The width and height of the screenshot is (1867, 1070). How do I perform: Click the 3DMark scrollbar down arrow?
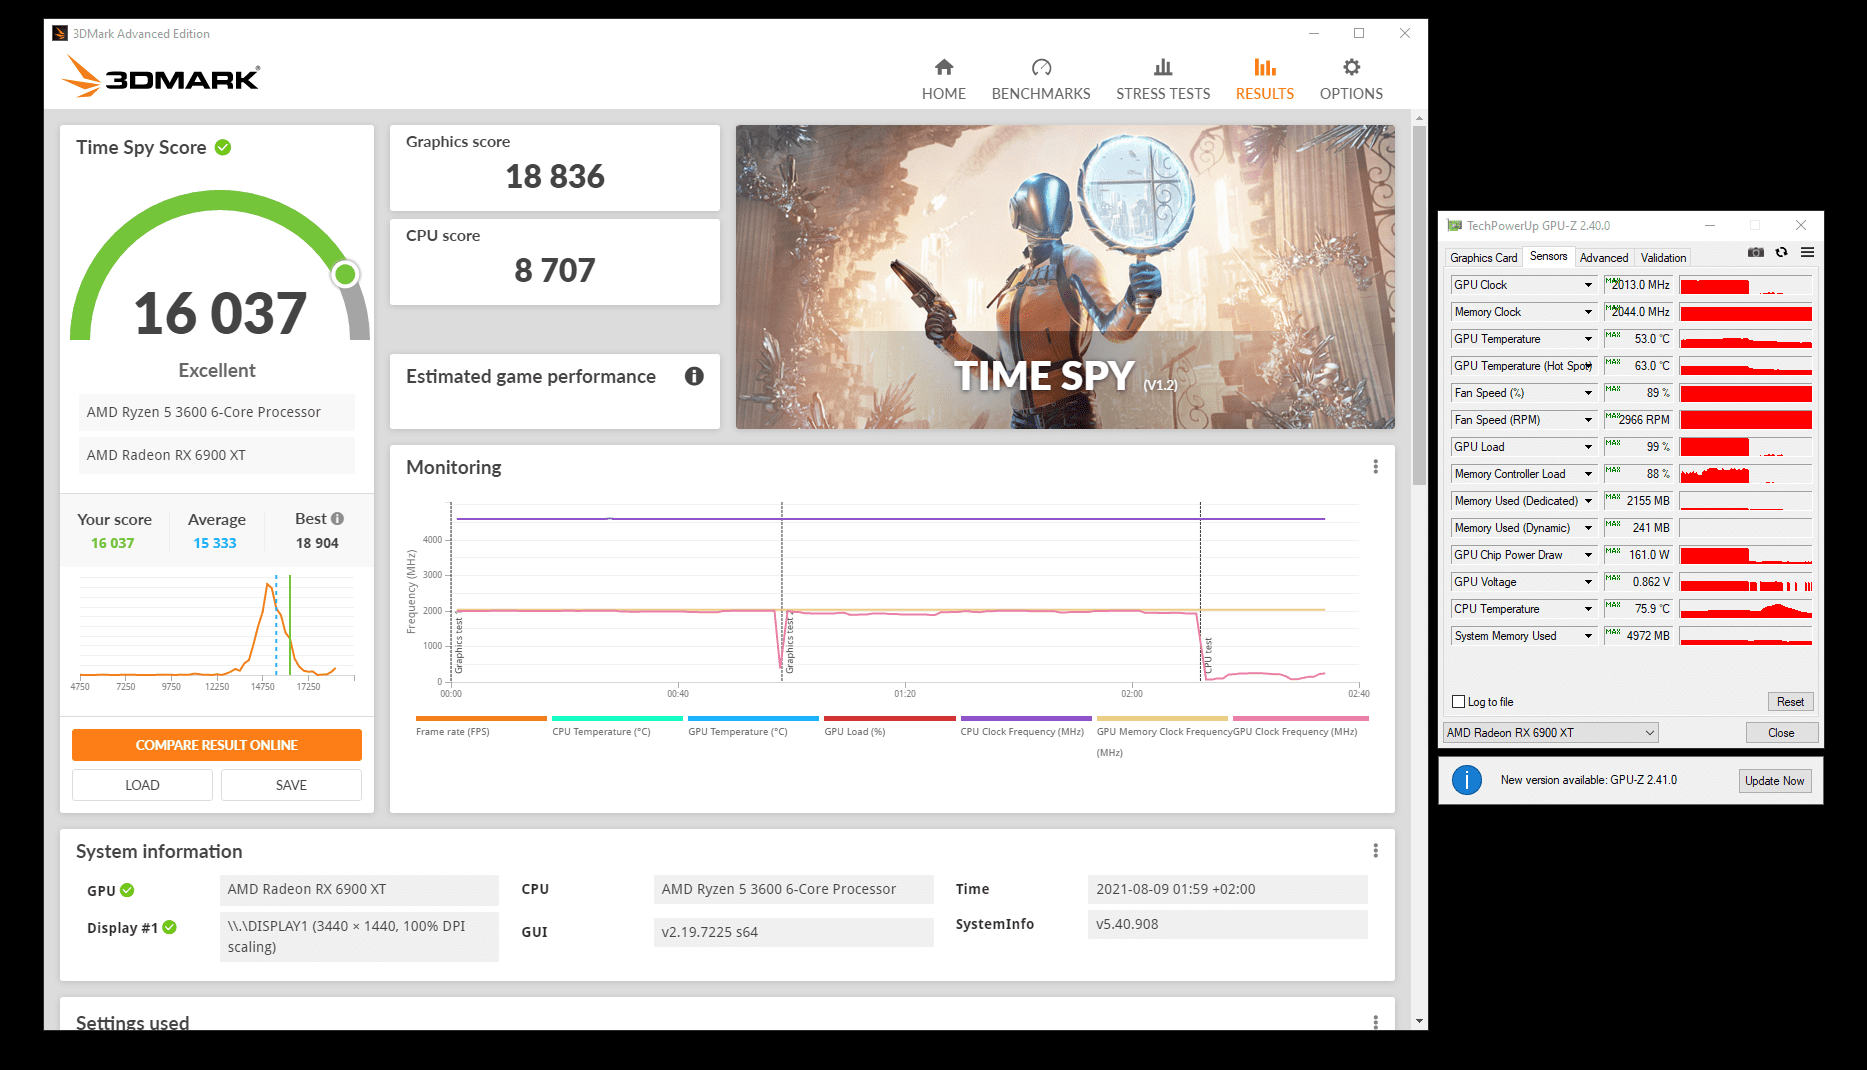[1419, 1021]
